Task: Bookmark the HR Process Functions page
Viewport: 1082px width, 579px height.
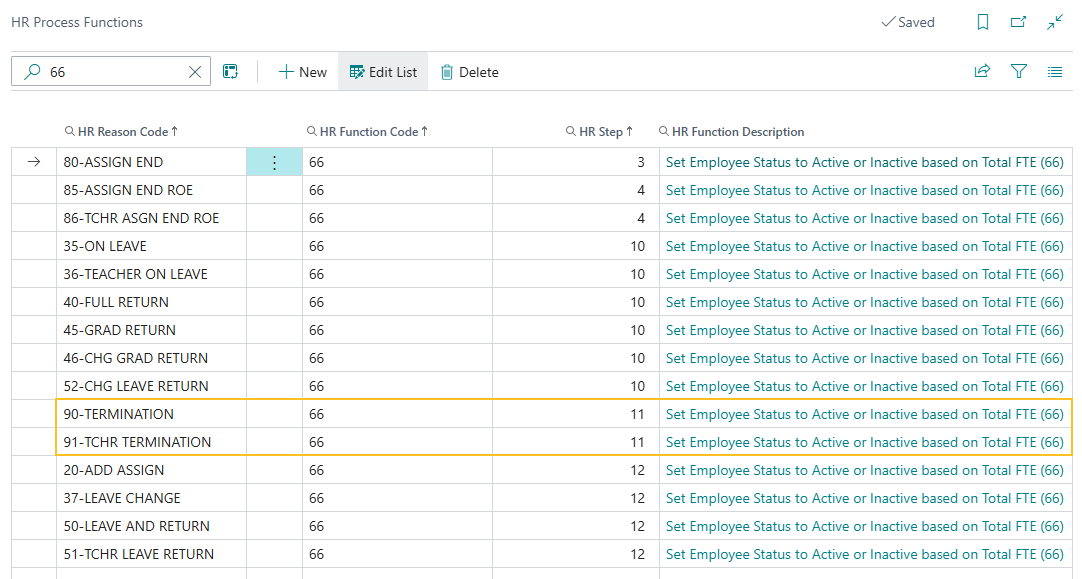Action: (982, 21)
